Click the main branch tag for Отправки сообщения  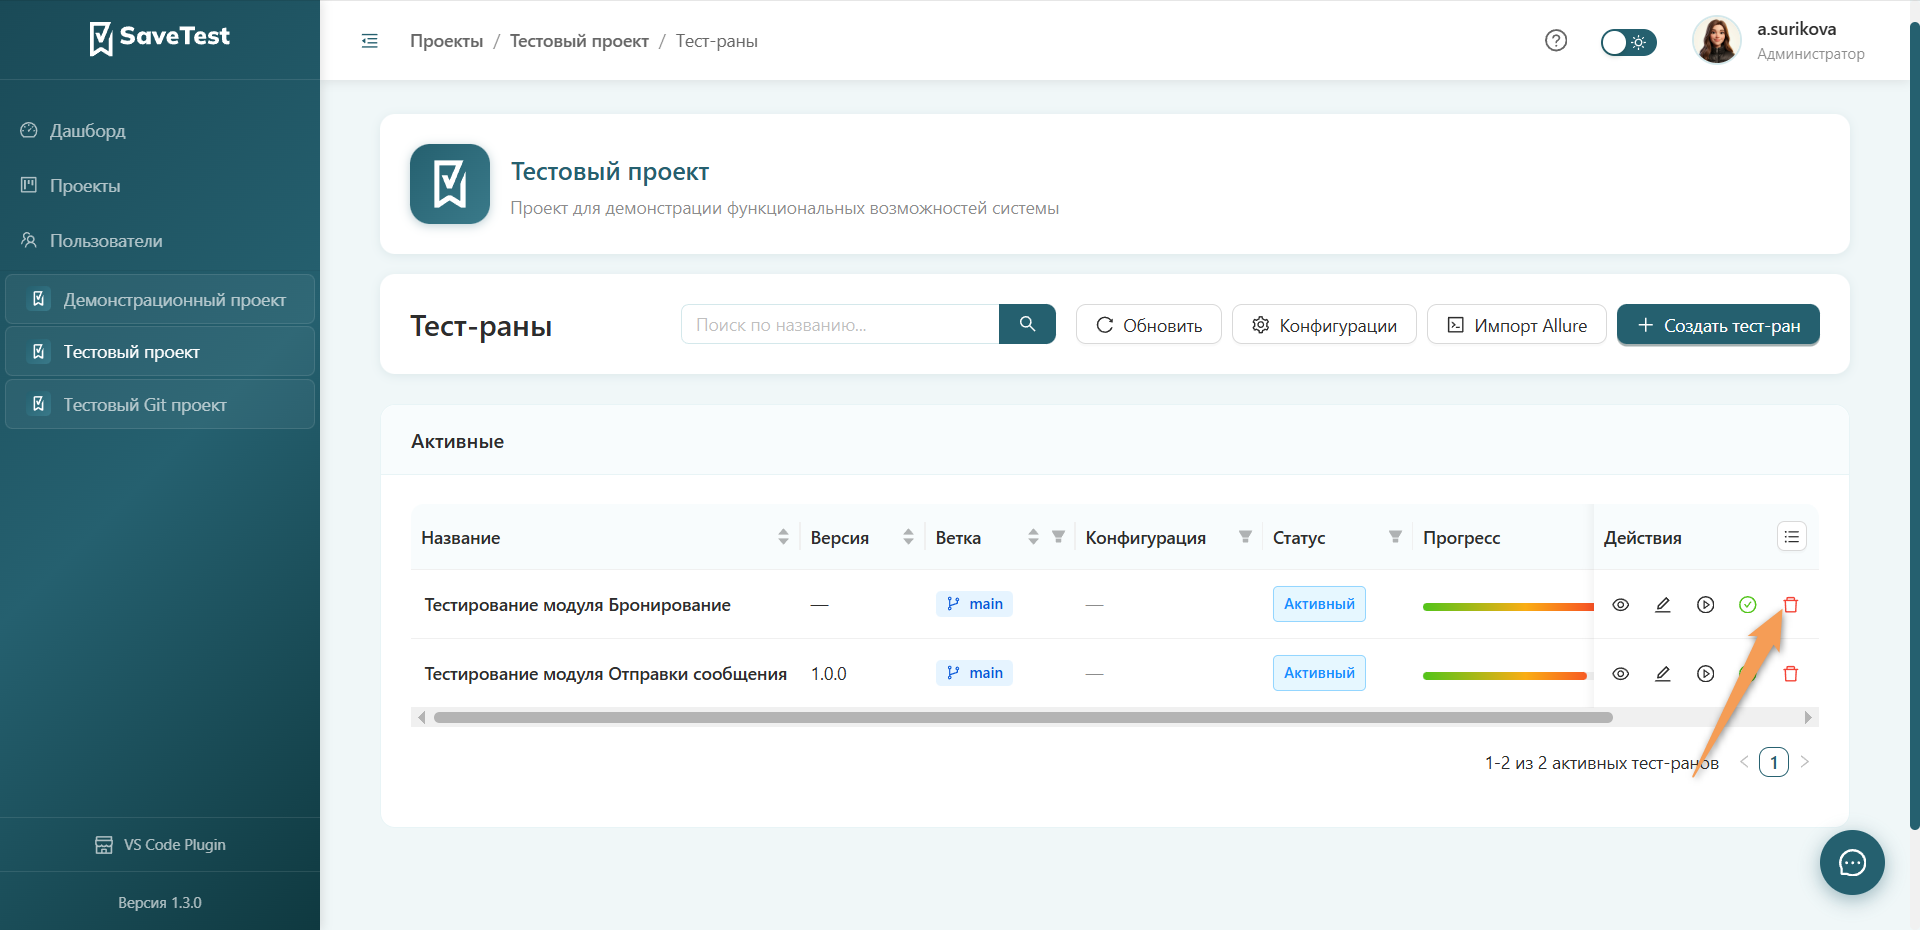click(x=974, y=673)
